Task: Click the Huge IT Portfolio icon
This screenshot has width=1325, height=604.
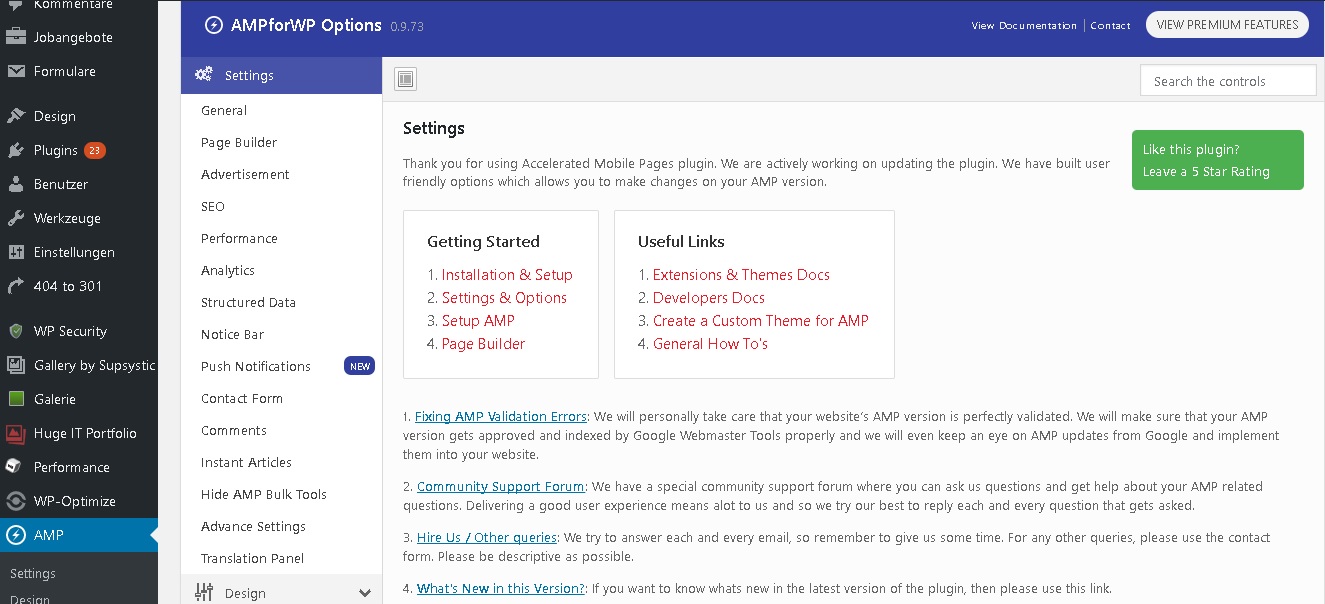Action: point(16,433)
